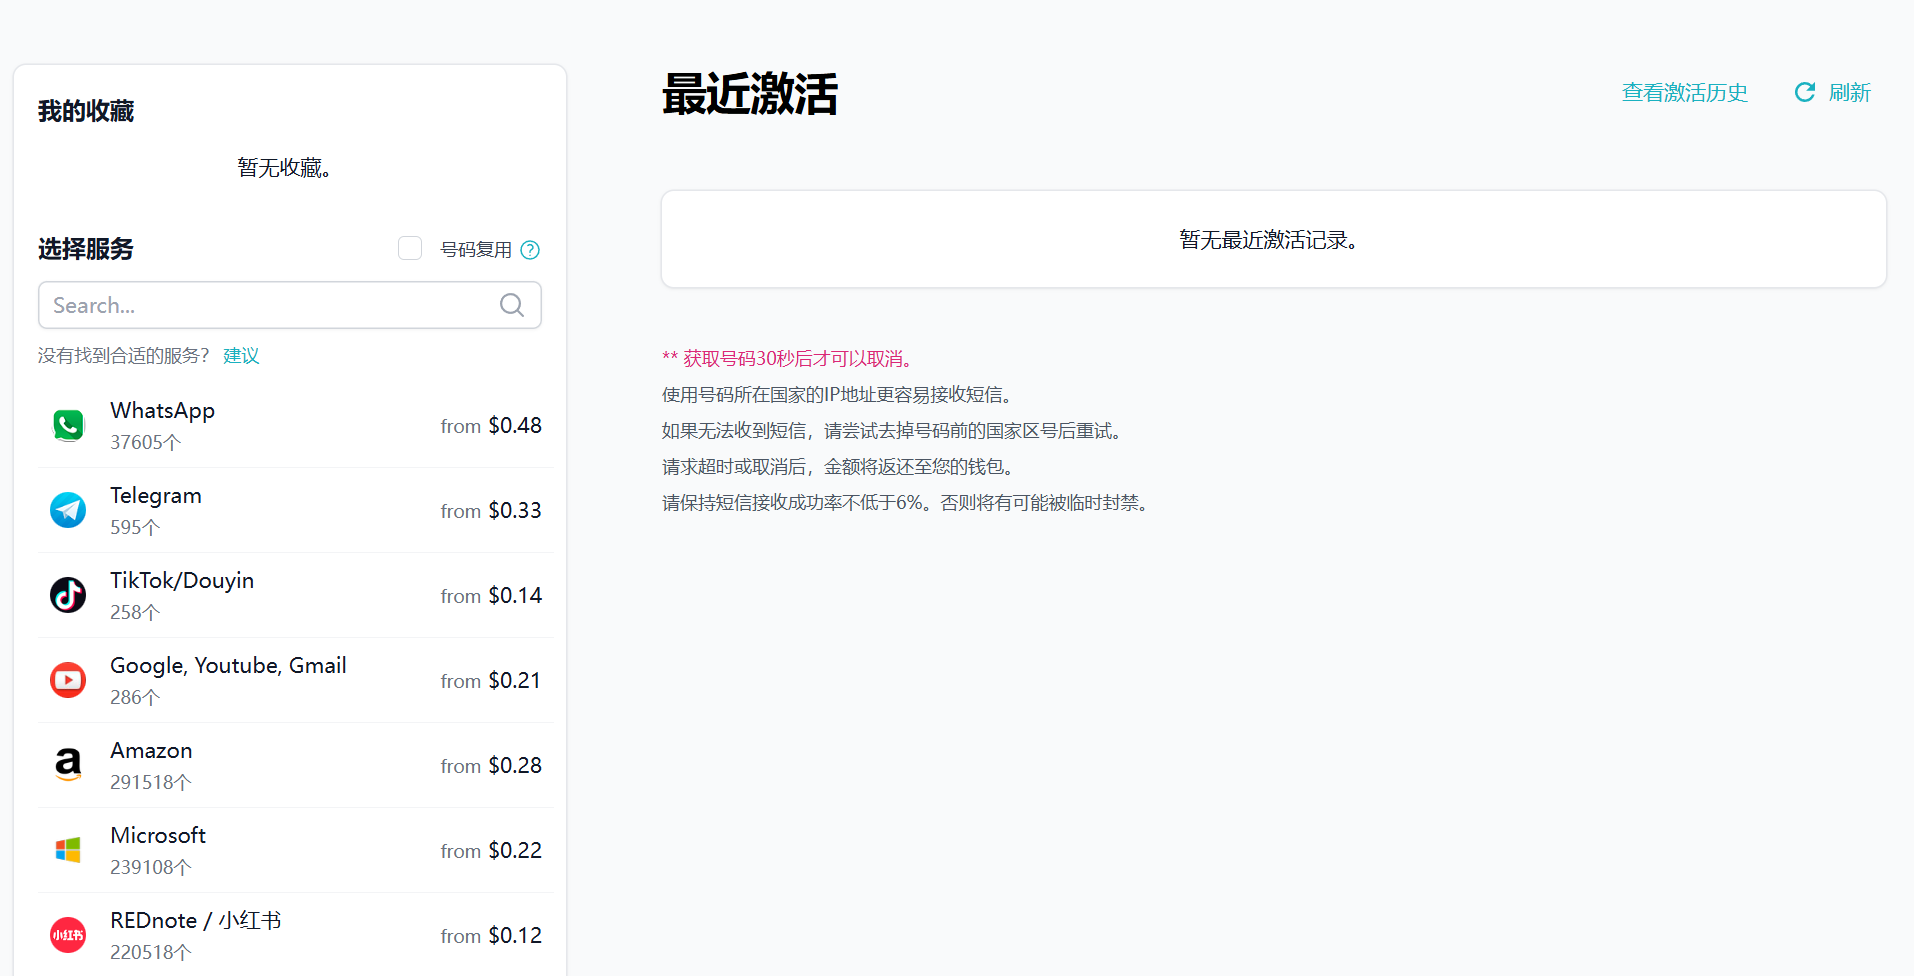Open the 号码复用 help question-mark icon

[x=531, y=250]
